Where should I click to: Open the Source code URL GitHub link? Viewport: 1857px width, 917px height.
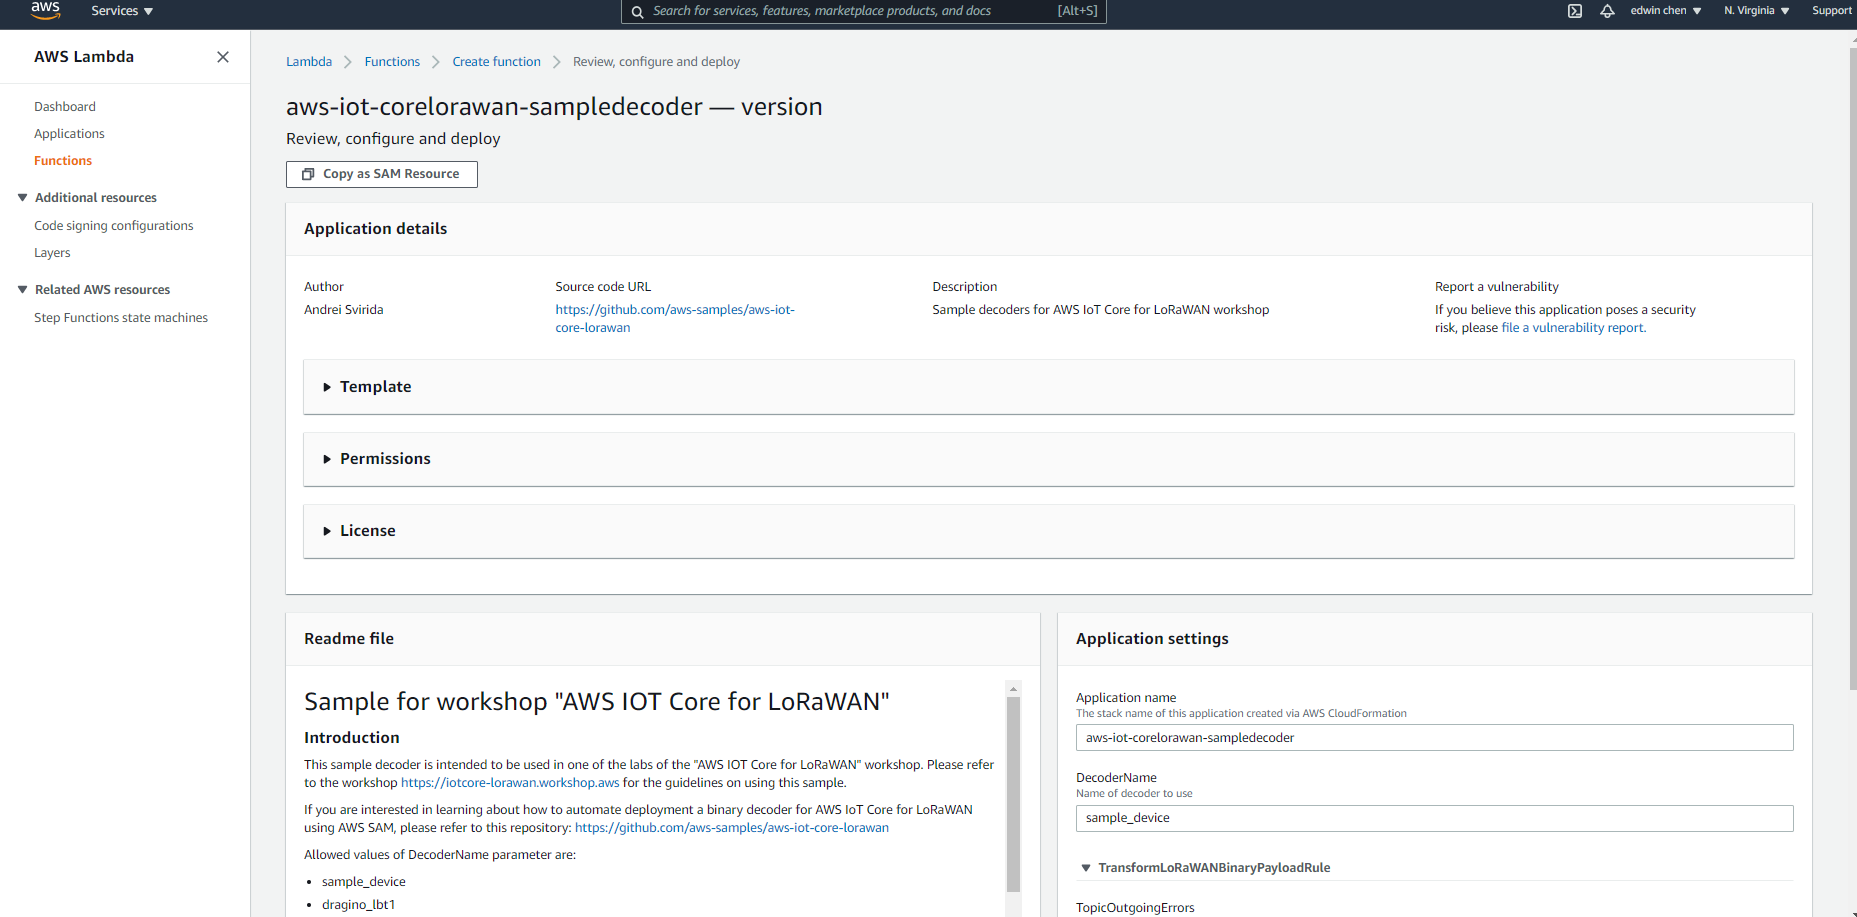click(675, 319)
